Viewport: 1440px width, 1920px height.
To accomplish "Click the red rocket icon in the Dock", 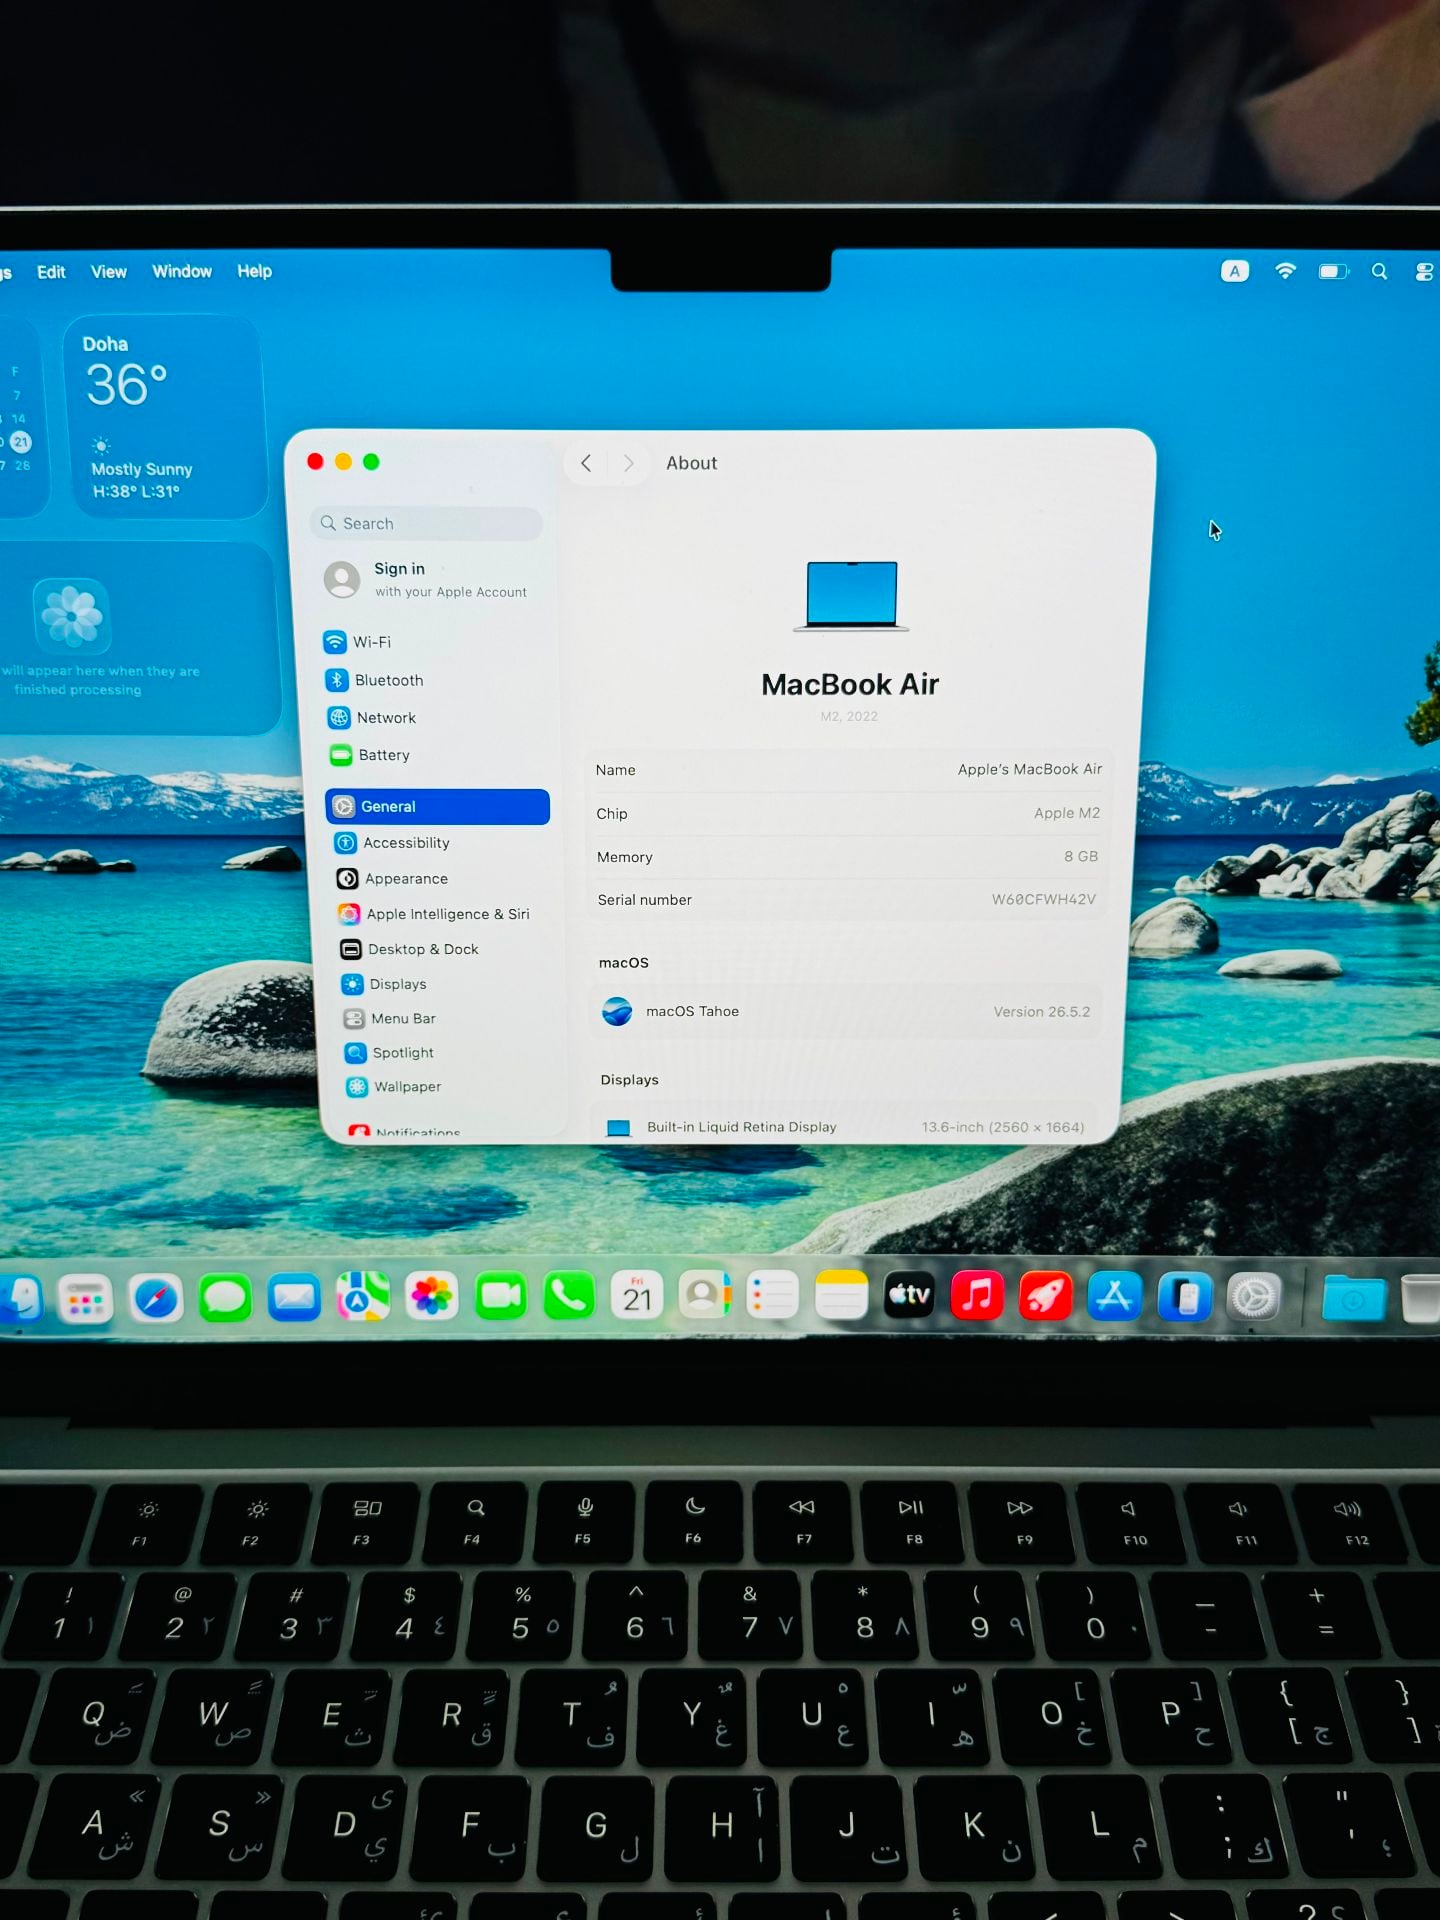I will [x=1046, y=1297].
